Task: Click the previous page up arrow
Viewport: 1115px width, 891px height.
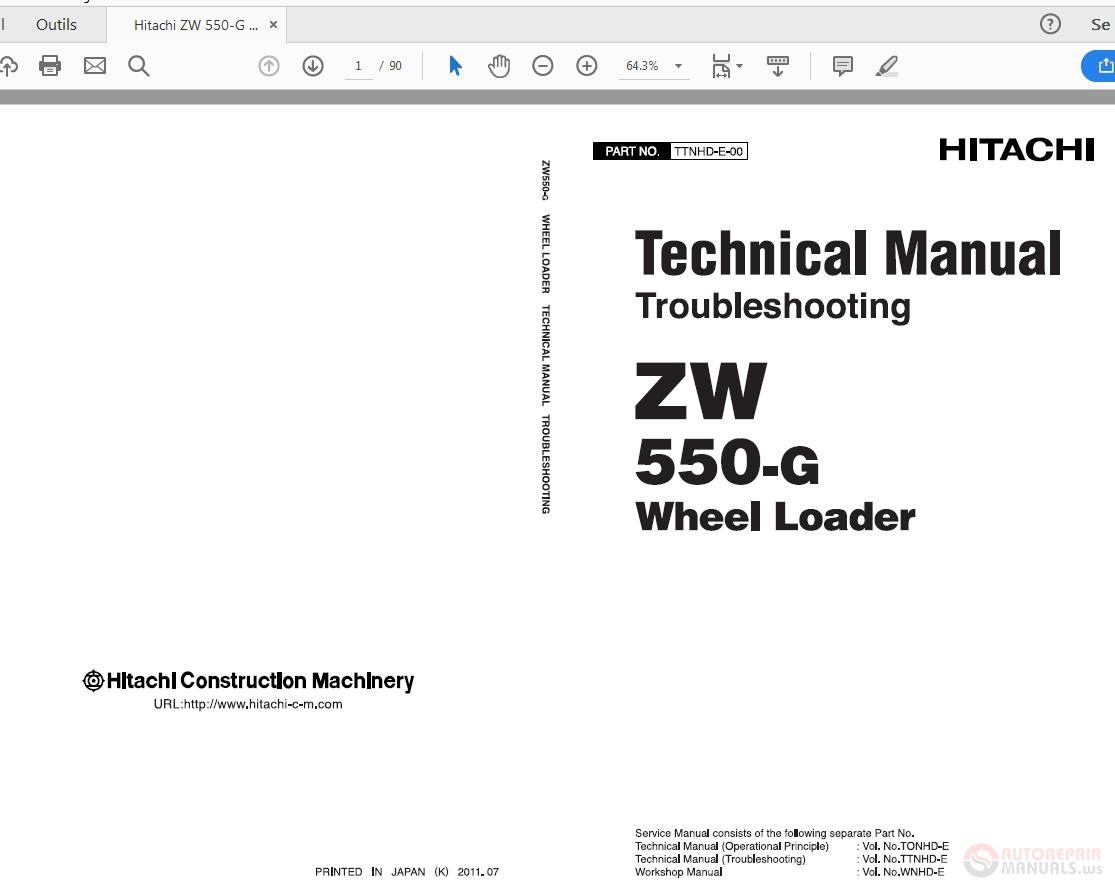Action: click(x=268, y=65)
